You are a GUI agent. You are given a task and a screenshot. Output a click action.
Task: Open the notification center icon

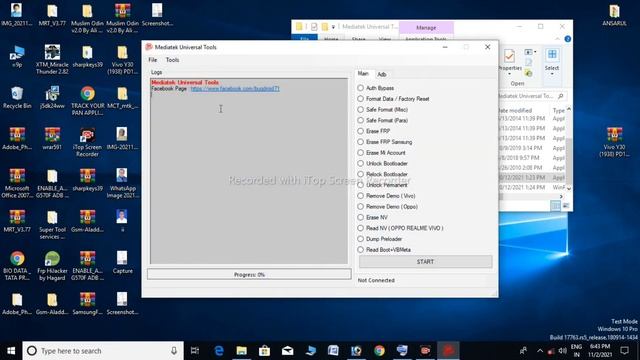[624, 351]
